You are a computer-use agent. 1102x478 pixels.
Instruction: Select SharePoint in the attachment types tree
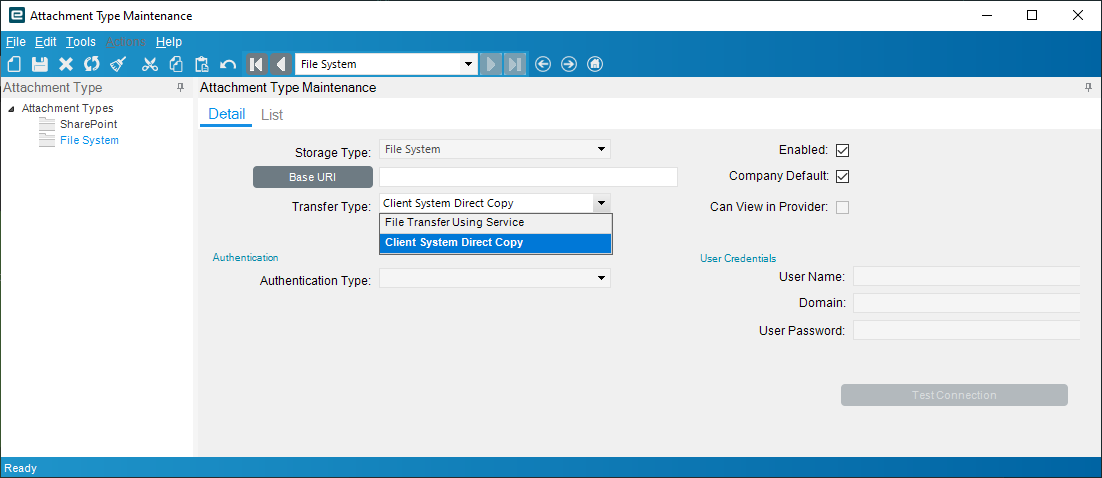pos(88,124)
